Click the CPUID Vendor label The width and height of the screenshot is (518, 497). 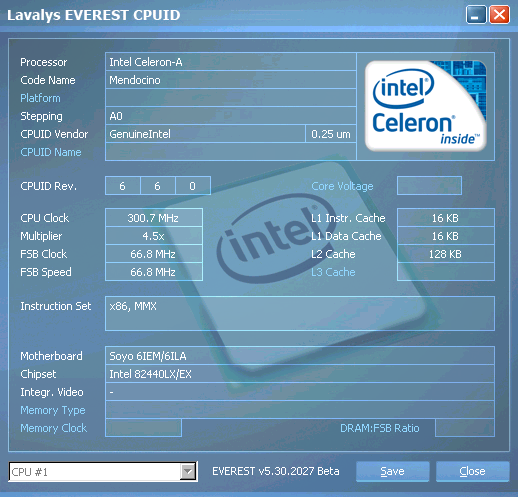pyautogui.click(x=54, y=134)
